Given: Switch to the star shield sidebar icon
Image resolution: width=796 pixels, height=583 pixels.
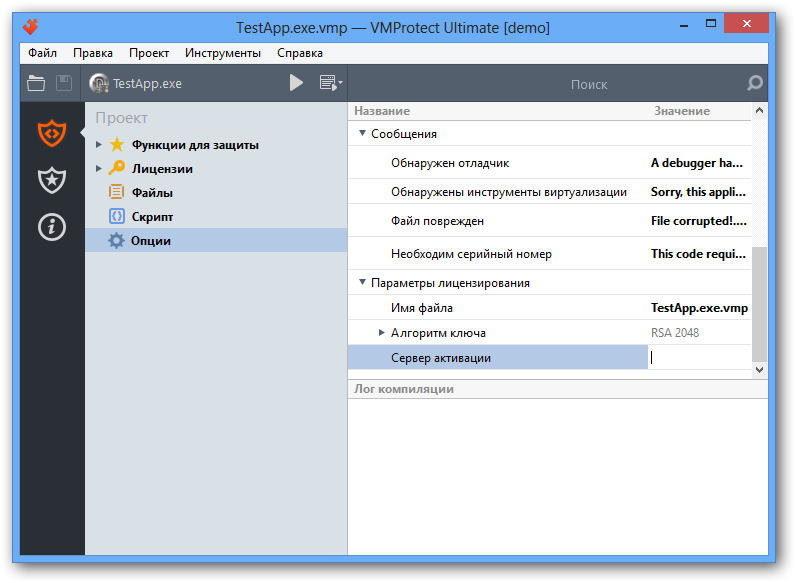Looking at the screenshot, I should [x=52, y=180].
